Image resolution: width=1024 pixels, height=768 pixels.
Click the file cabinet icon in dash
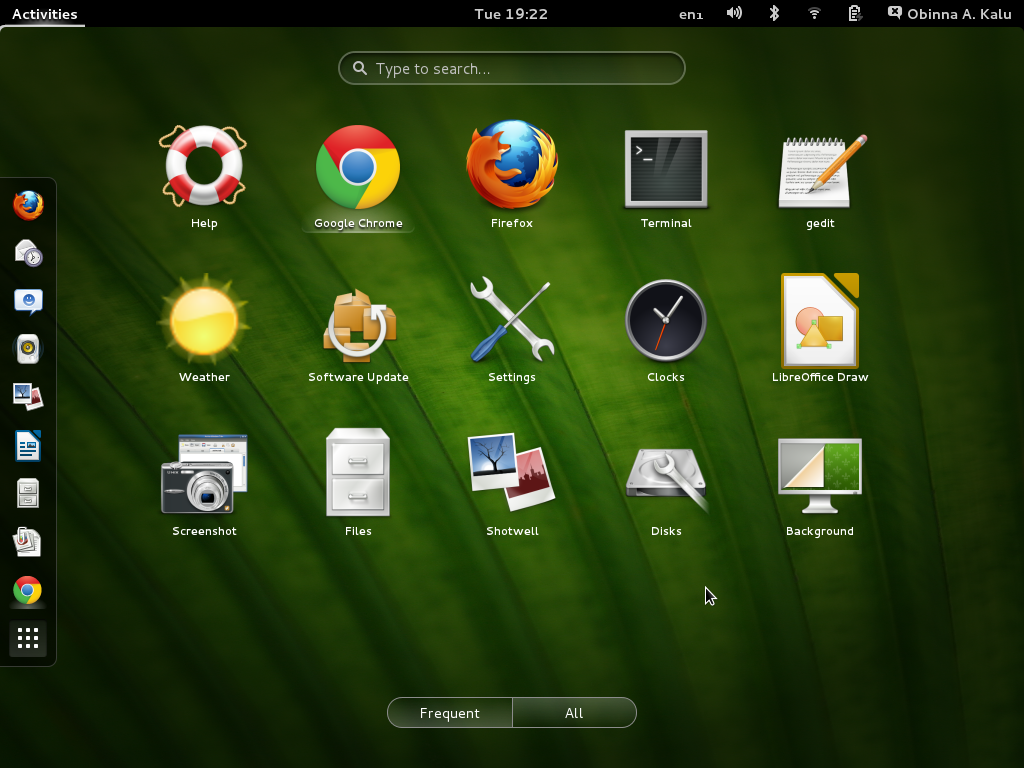(x=28, y=494)
